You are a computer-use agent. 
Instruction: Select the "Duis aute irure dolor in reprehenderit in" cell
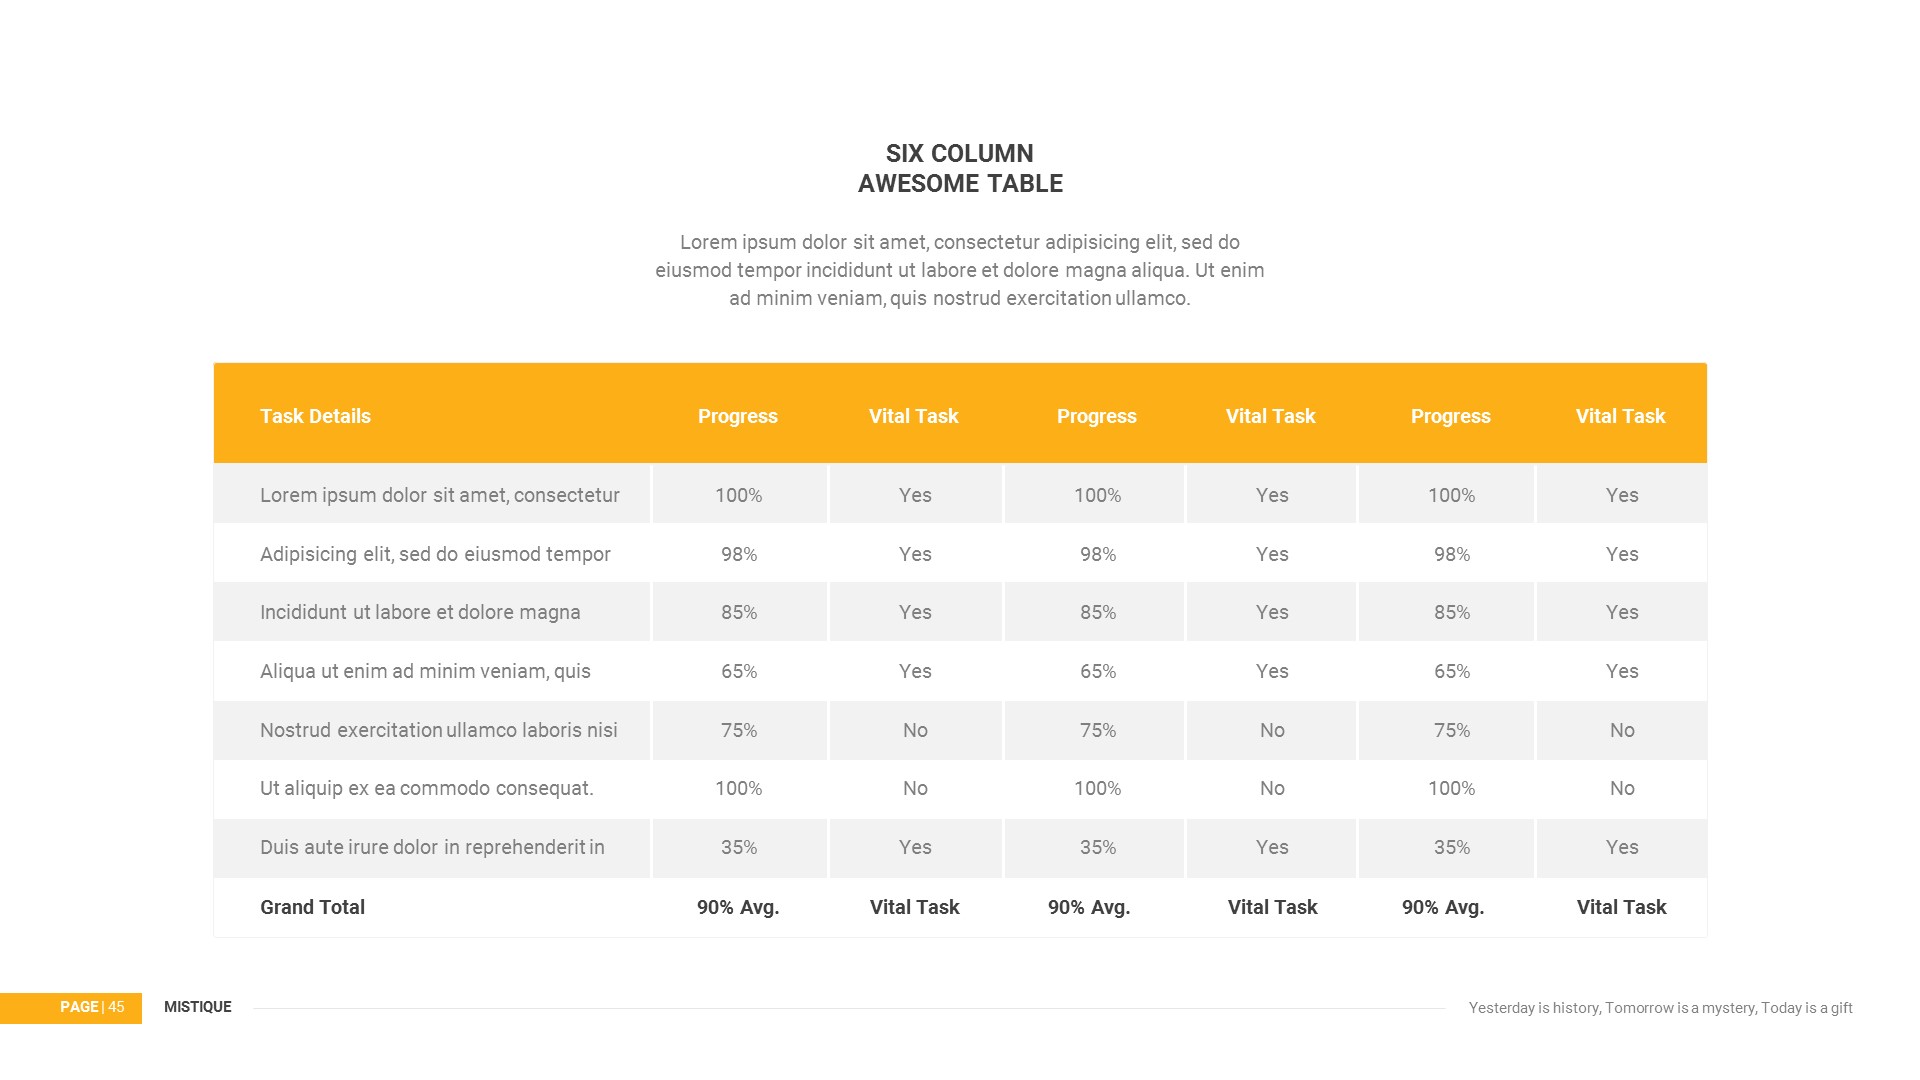point(432,847)
